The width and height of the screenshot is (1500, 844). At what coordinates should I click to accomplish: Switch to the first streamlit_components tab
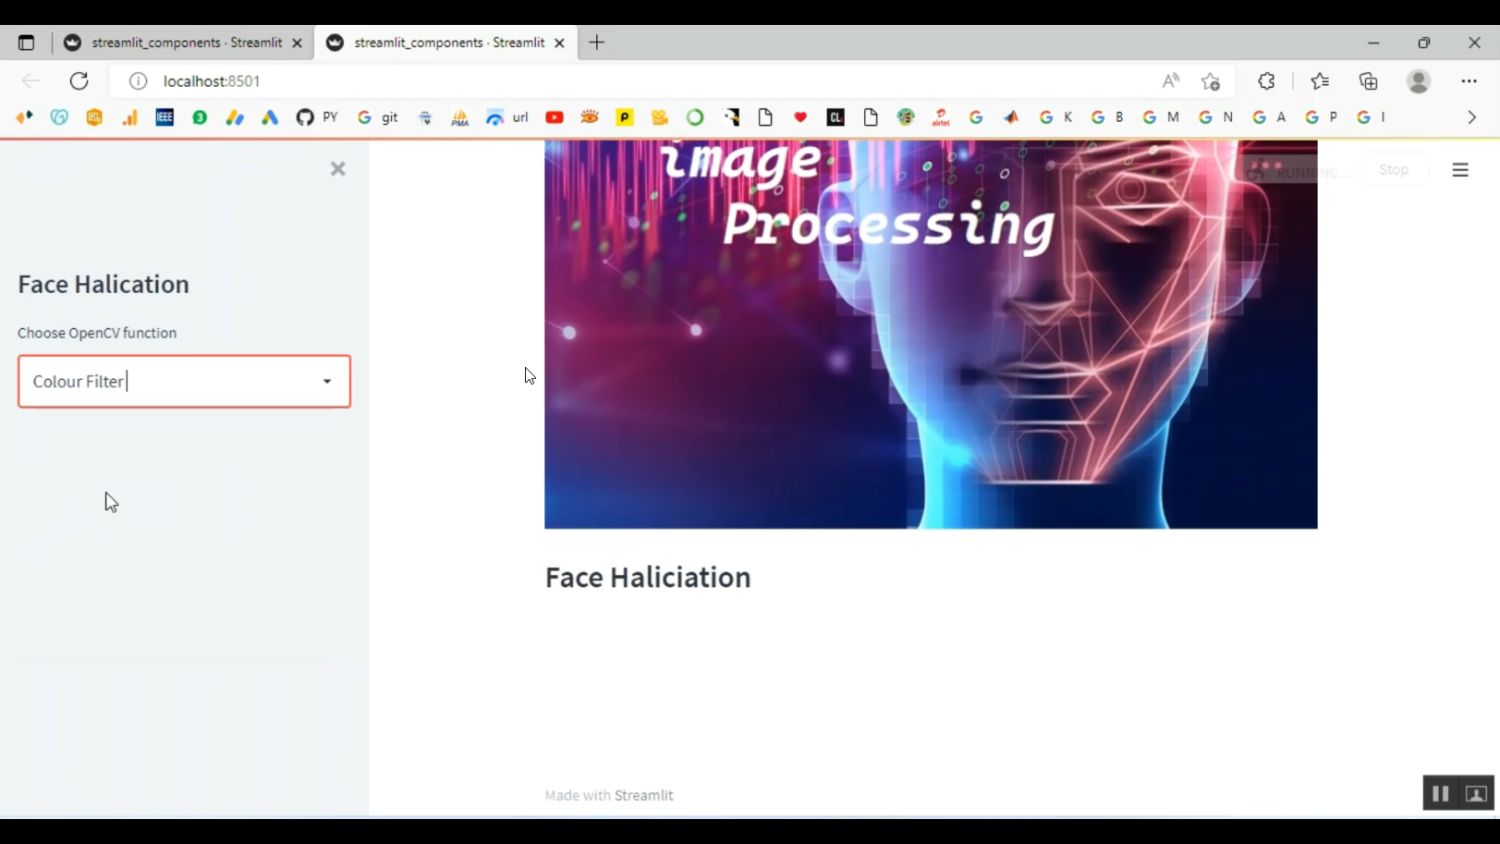pyautogui.click(x=185, y=42)
